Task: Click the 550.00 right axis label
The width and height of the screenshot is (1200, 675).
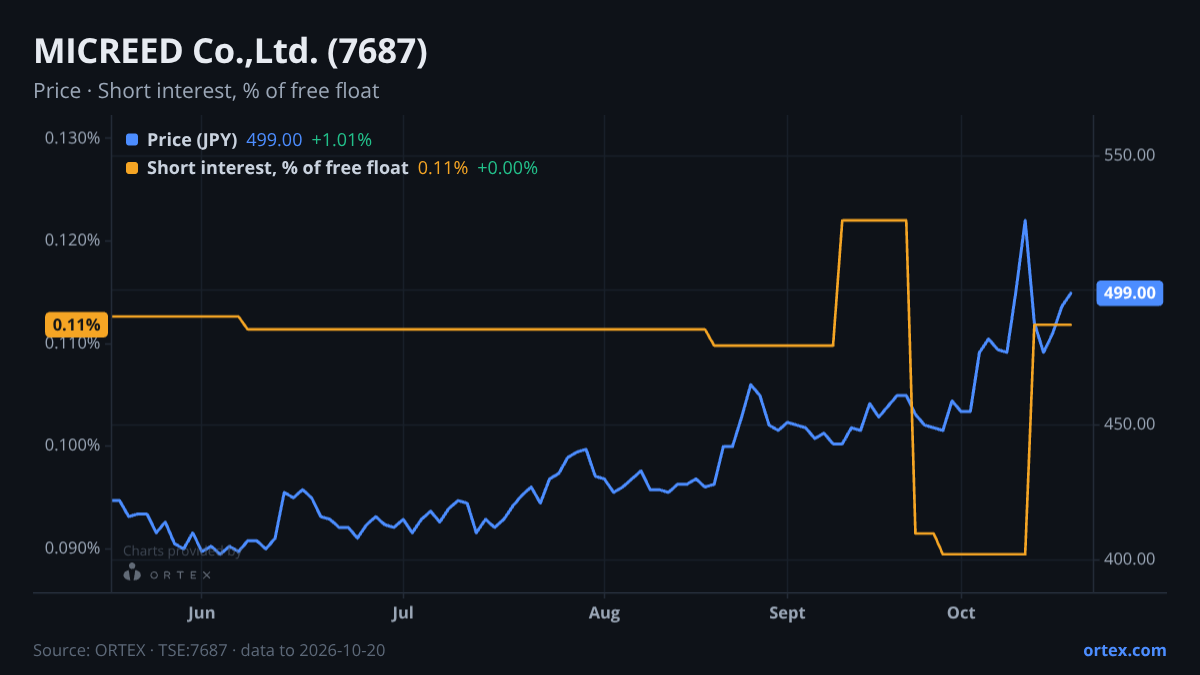Action: 1130,155
